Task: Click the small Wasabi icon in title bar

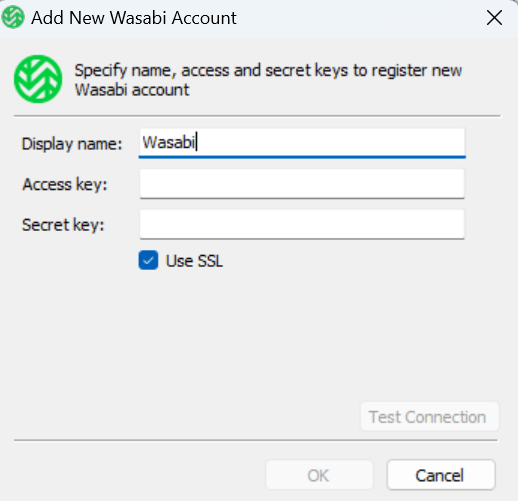Action: coord(13,17)
